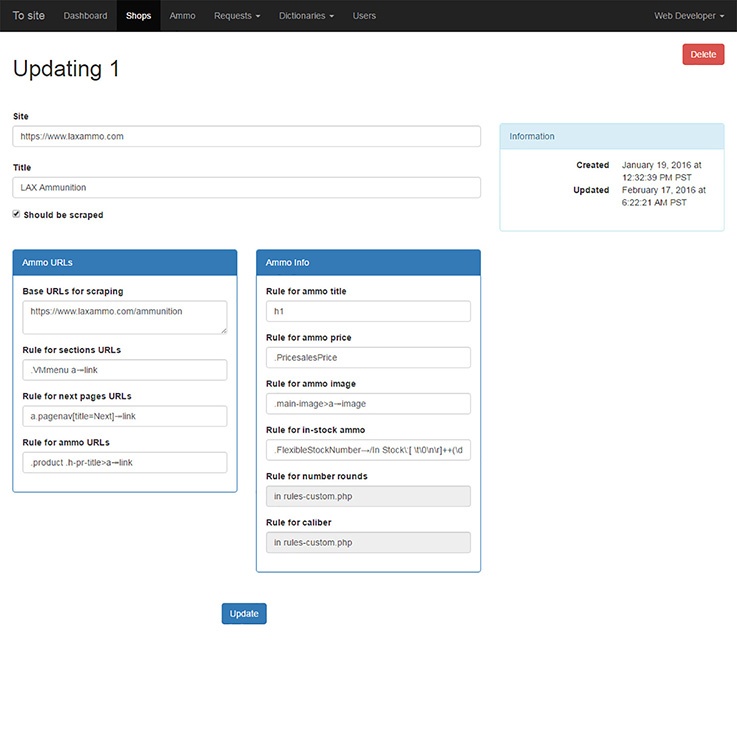Navigate to the Users page
737x737 pixels.
[364, 16]
